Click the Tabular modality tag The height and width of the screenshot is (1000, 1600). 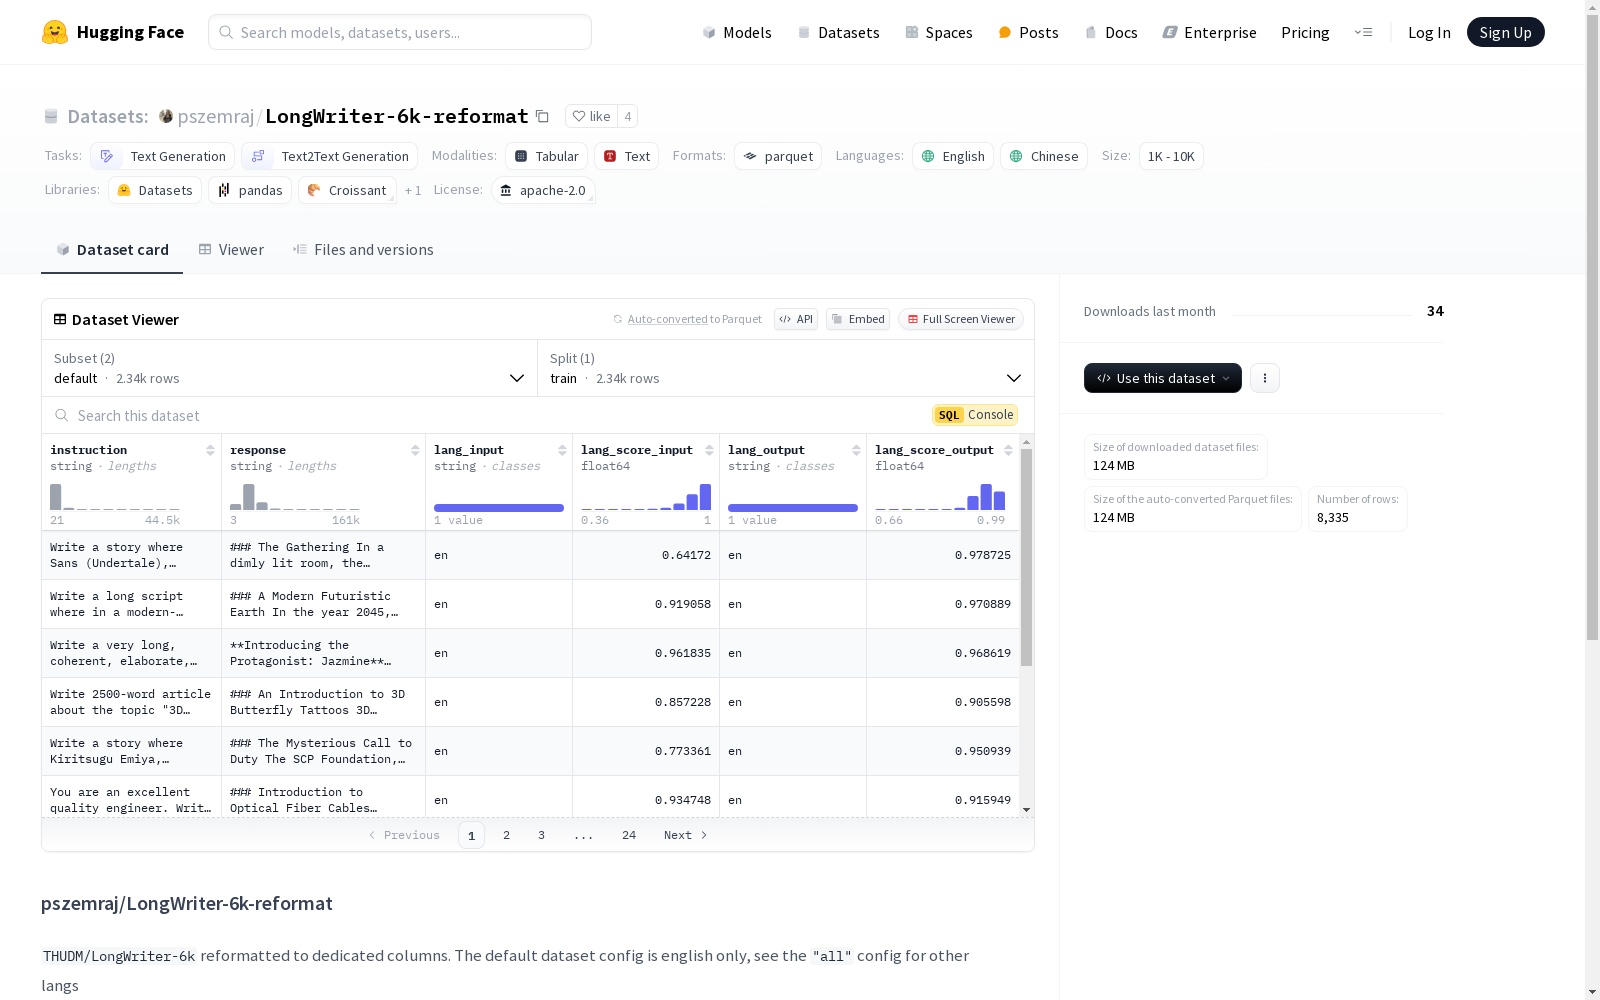(x=546, y=156)
